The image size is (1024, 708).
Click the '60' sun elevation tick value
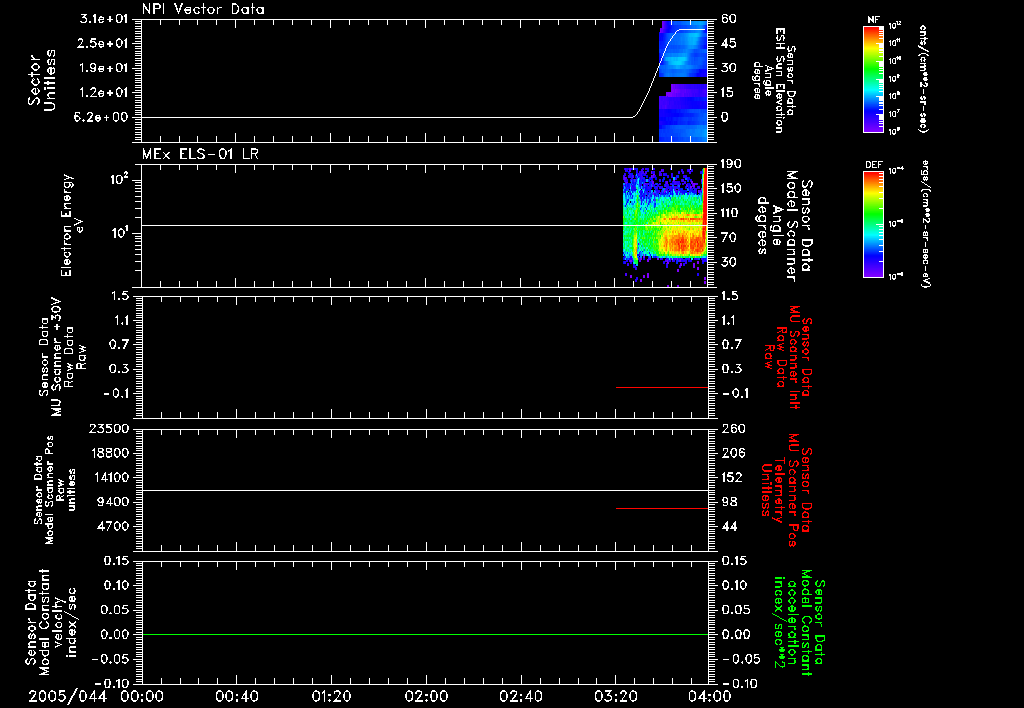[729, 19]
